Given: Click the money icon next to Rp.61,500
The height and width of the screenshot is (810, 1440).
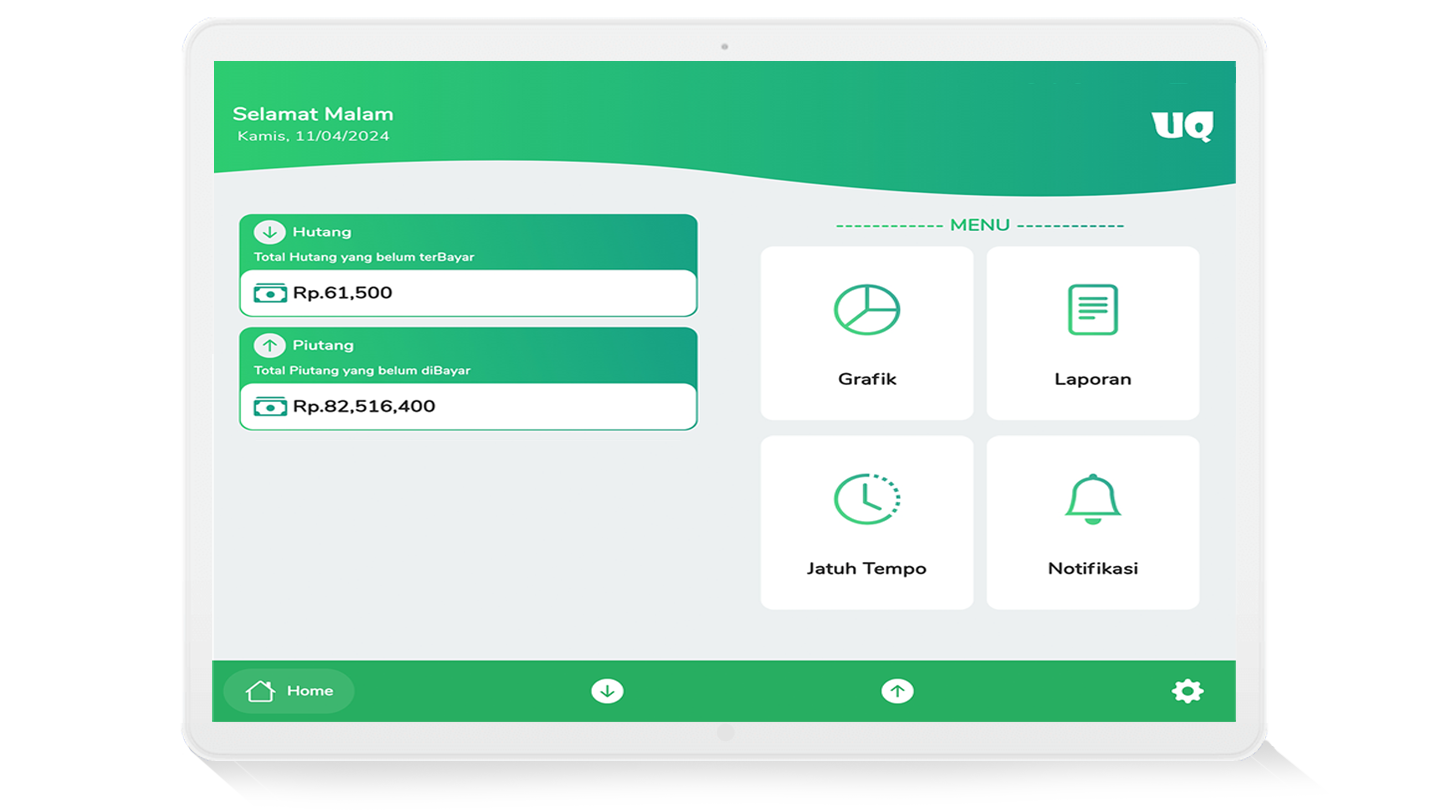Looking at the screenshot, I should 270,293.
